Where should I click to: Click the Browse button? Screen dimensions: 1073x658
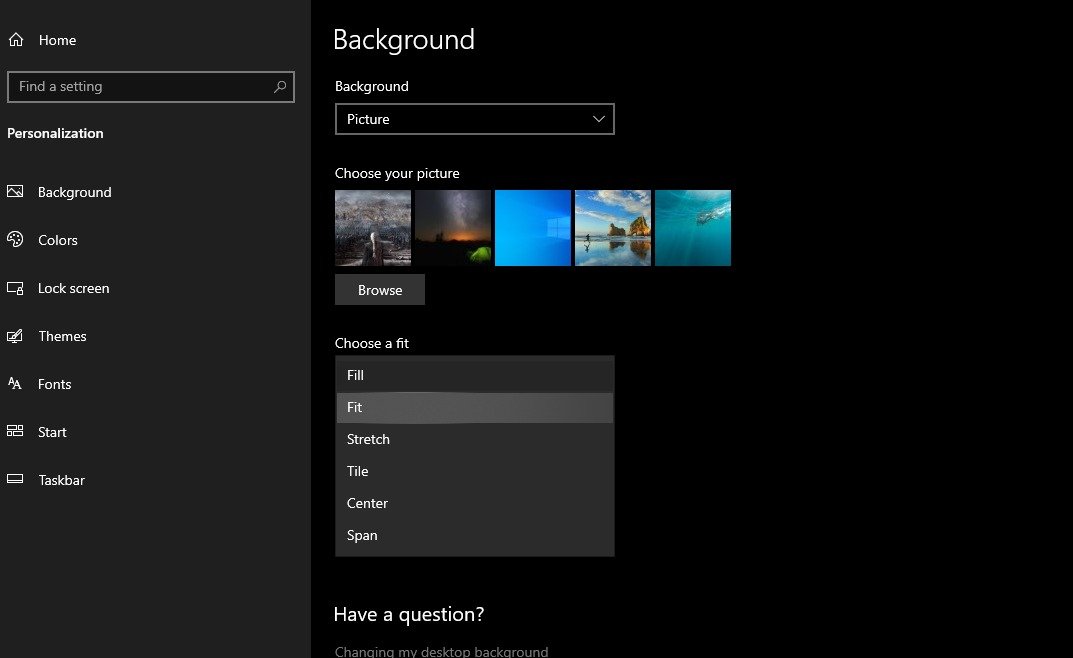point(380,290)
